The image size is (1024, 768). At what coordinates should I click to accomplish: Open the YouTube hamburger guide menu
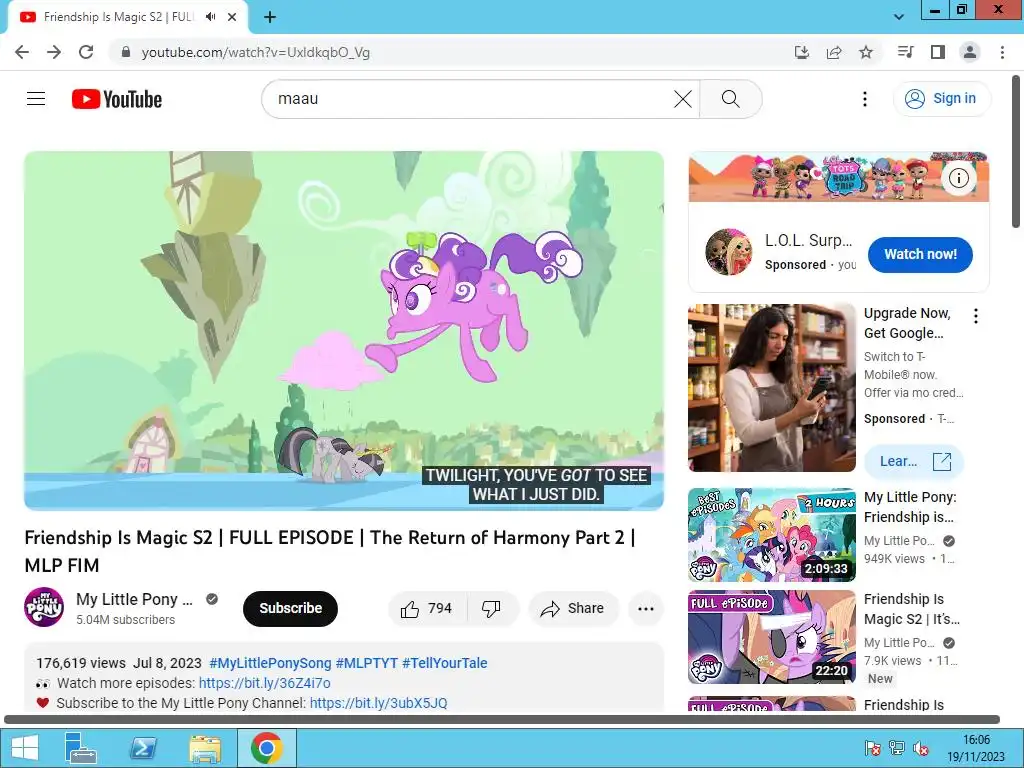tap(36, 99)
